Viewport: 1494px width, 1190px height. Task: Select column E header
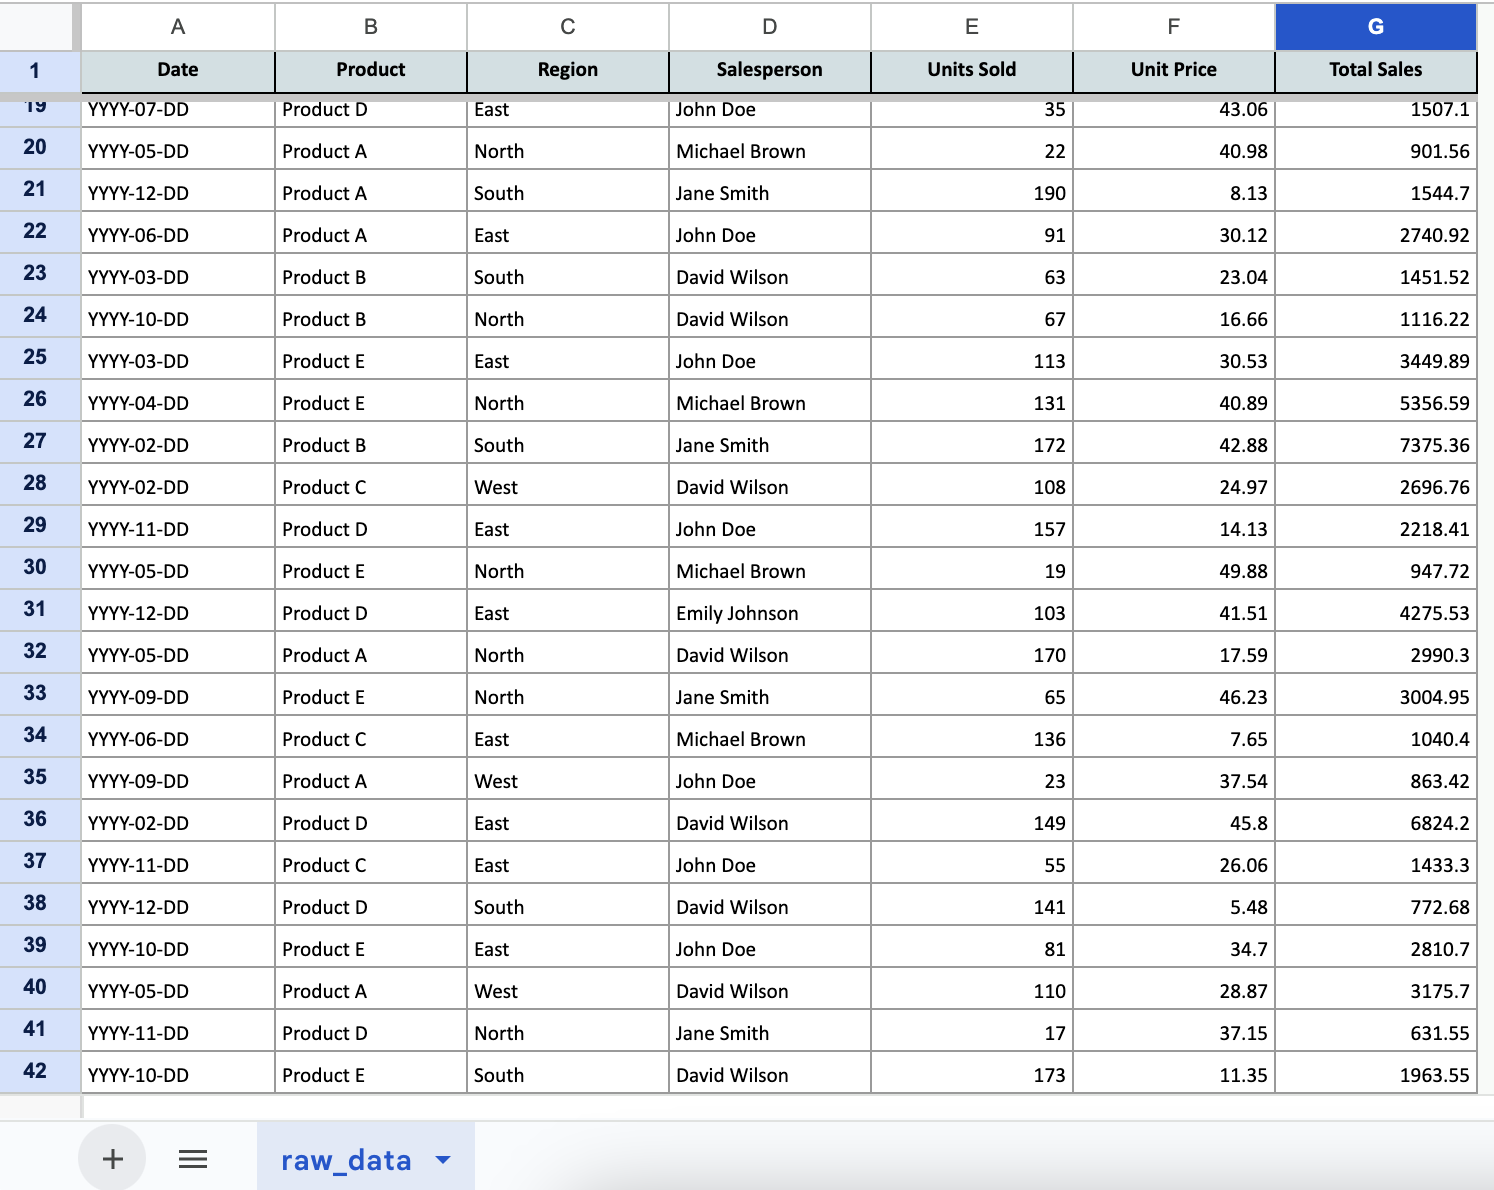tap(972, 27)
